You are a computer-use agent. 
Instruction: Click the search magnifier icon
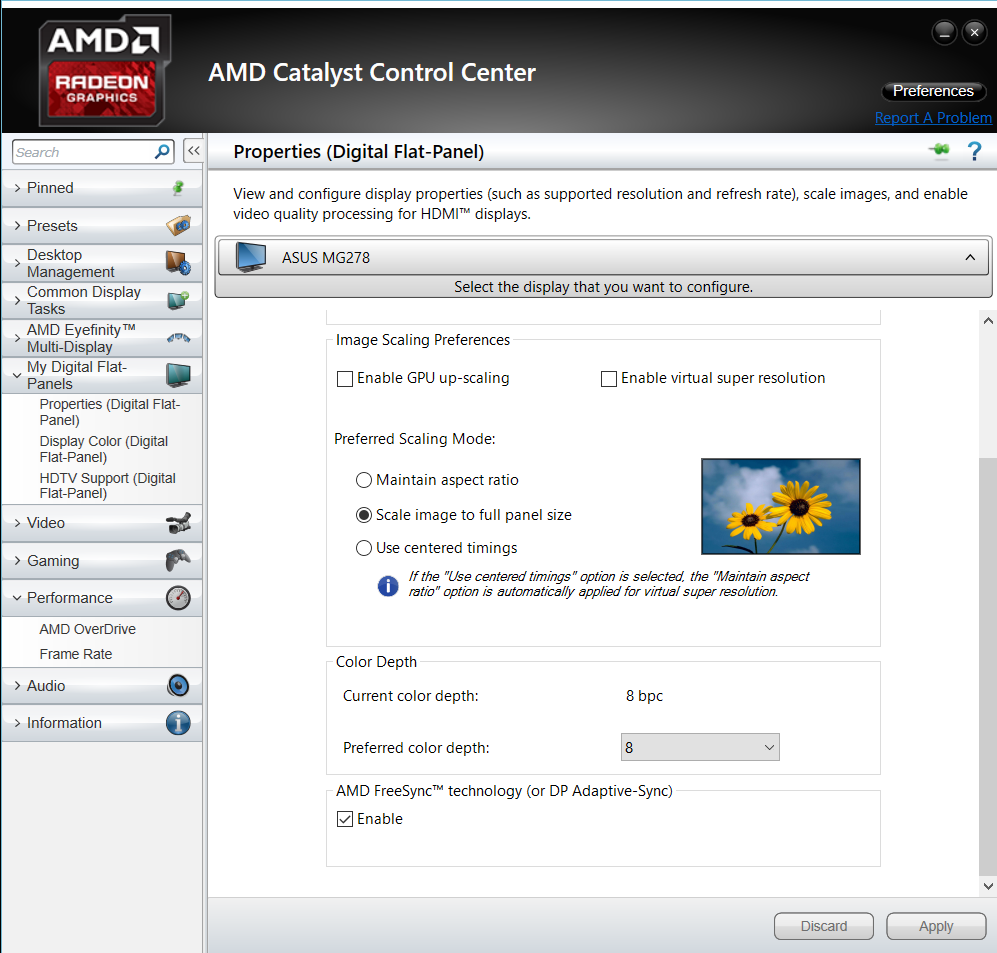[162, 151]
